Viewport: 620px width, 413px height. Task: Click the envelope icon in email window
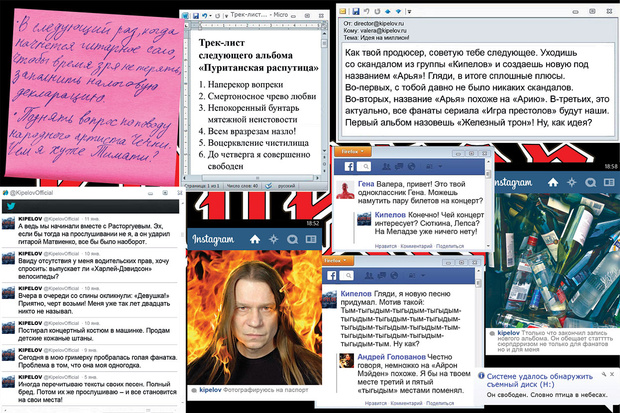343,11
